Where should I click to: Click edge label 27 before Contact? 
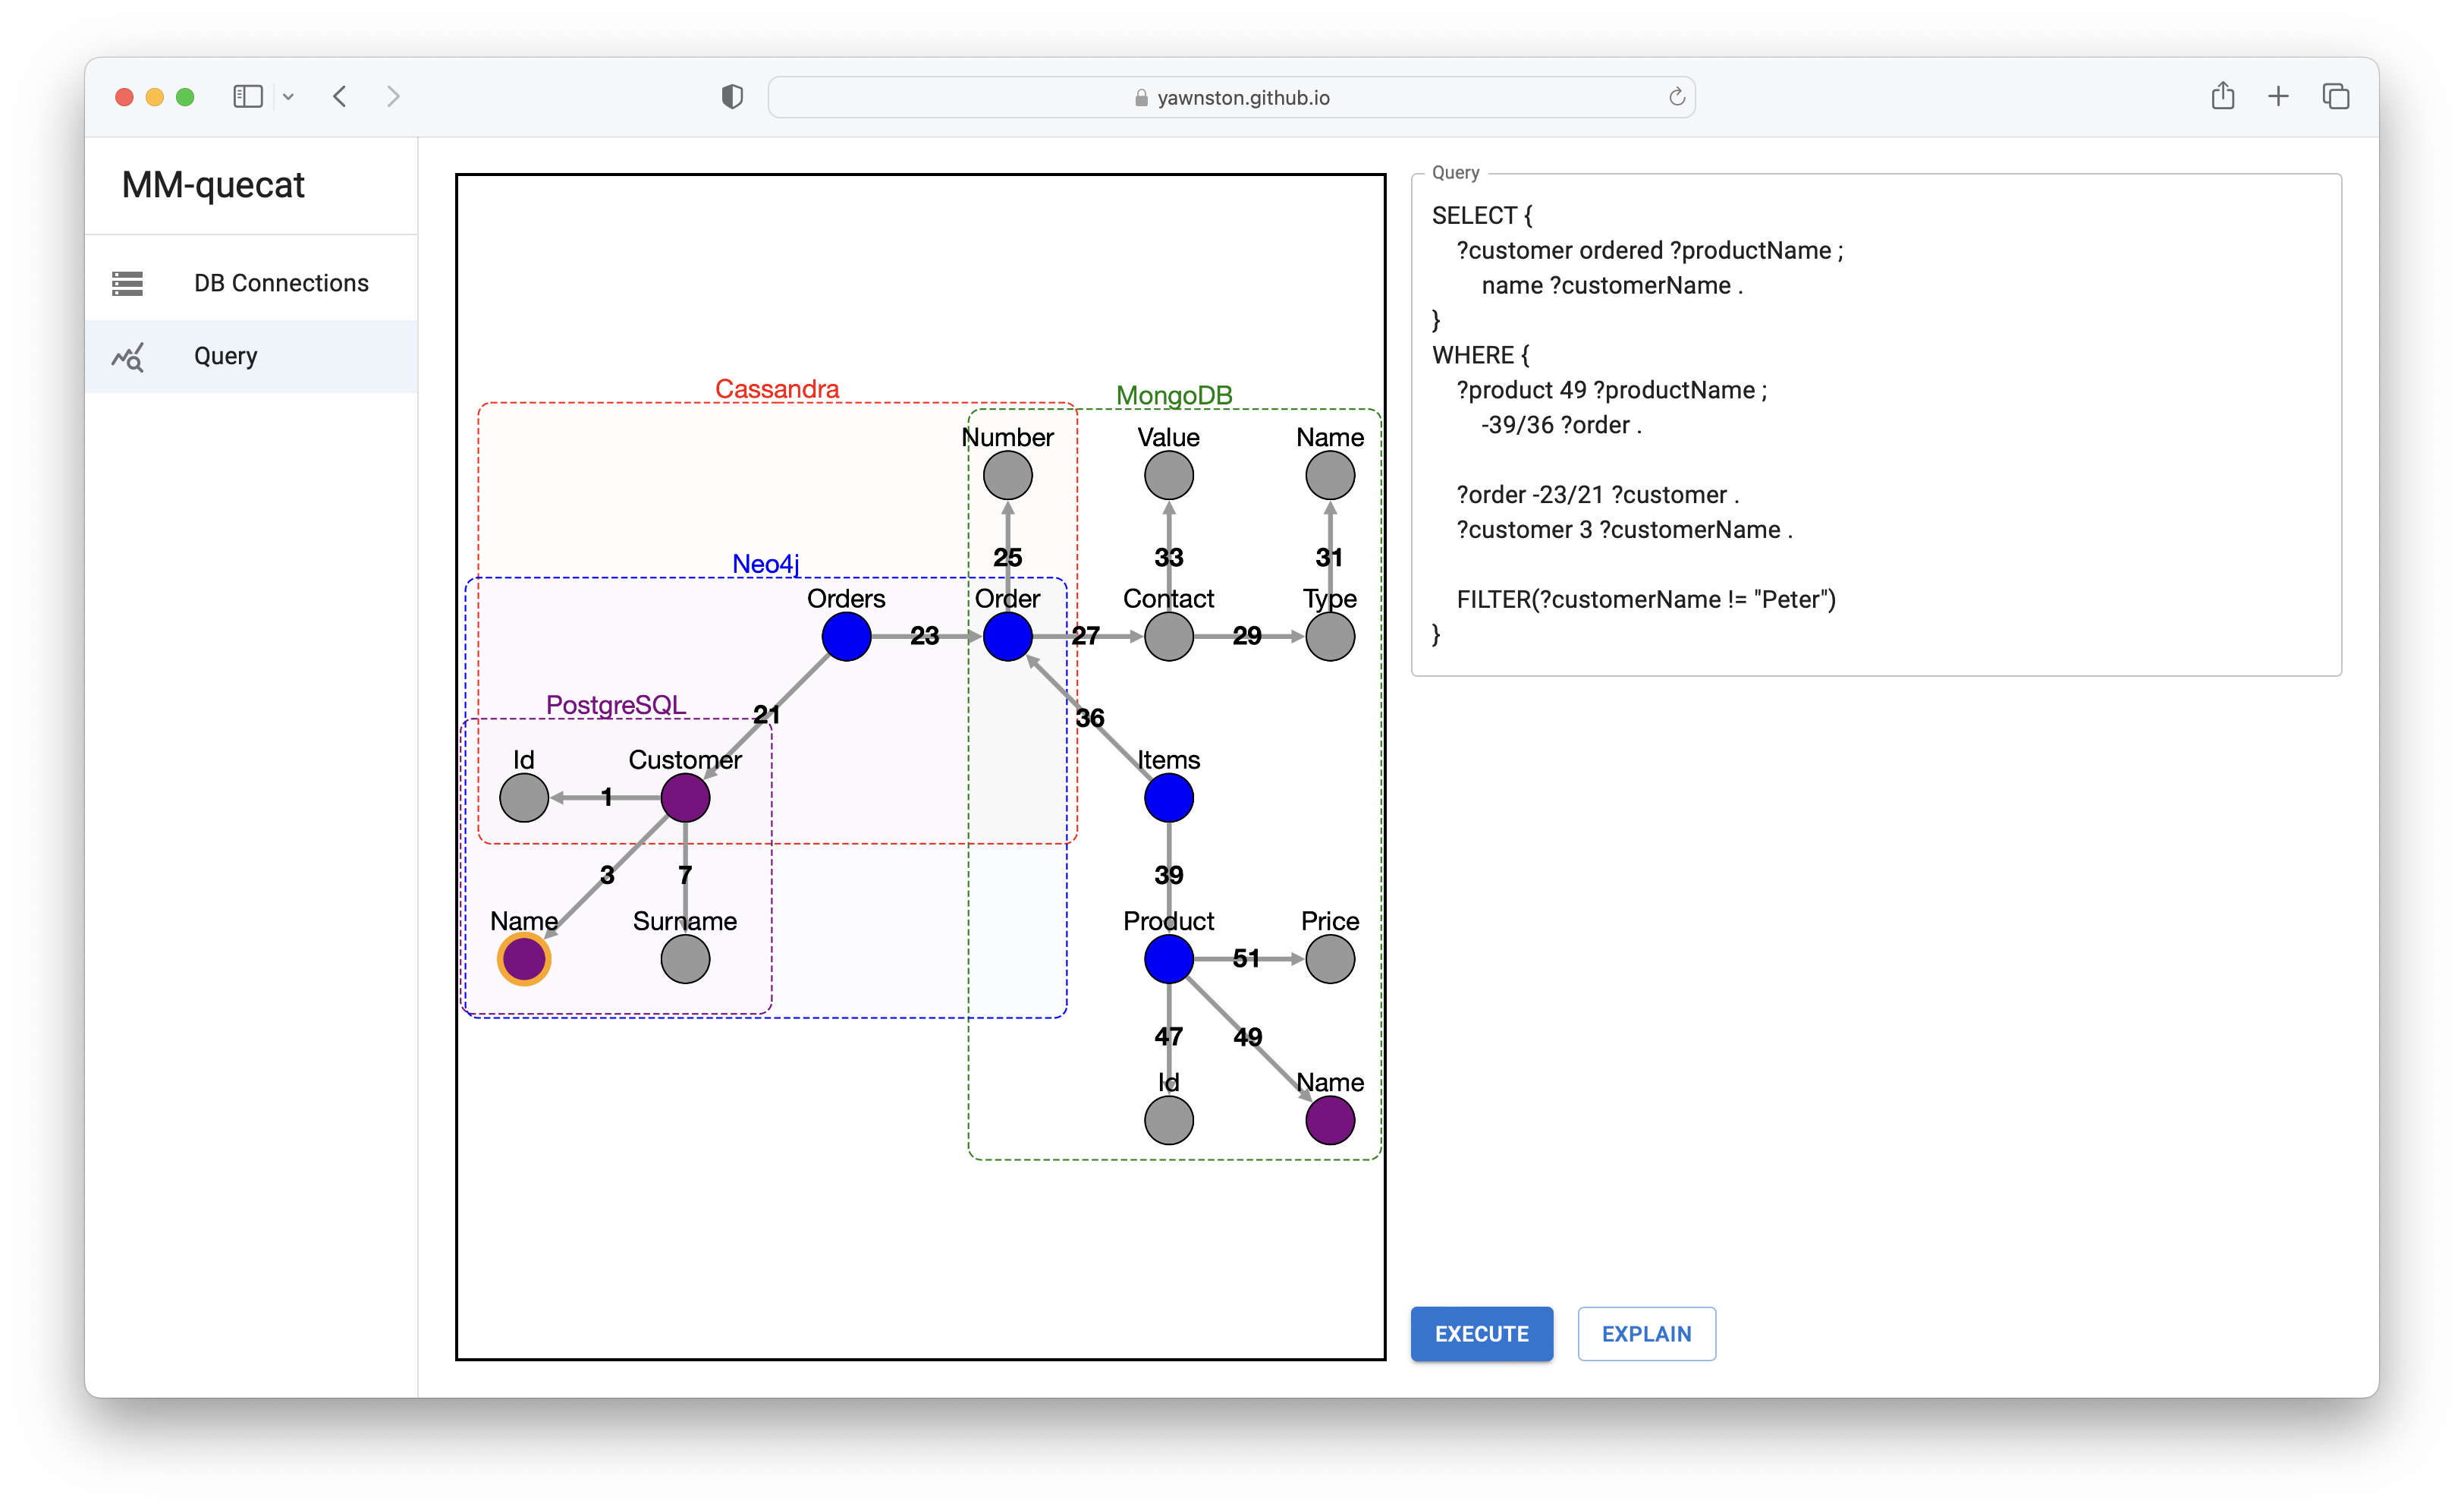point(1085,636)
